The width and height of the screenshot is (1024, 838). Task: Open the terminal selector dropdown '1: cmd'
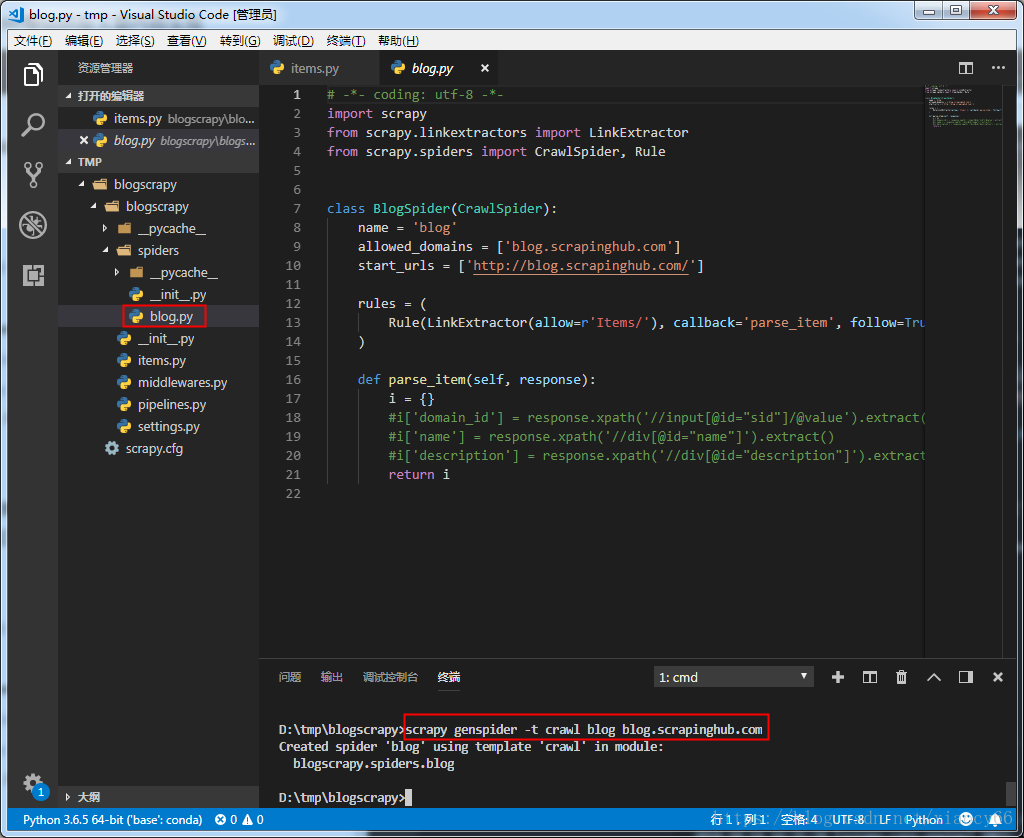pos(733,677)
